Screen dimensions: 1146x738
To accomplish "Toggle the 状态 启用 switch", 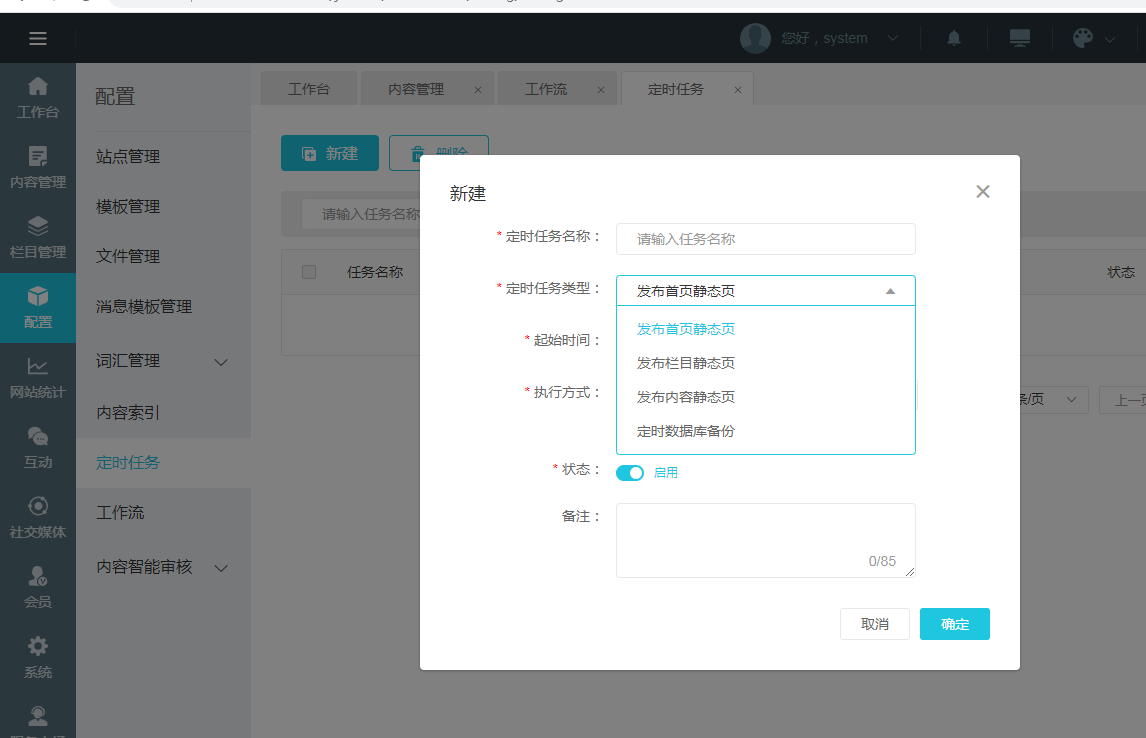I will pyautogui.click(x=630, y=473).
